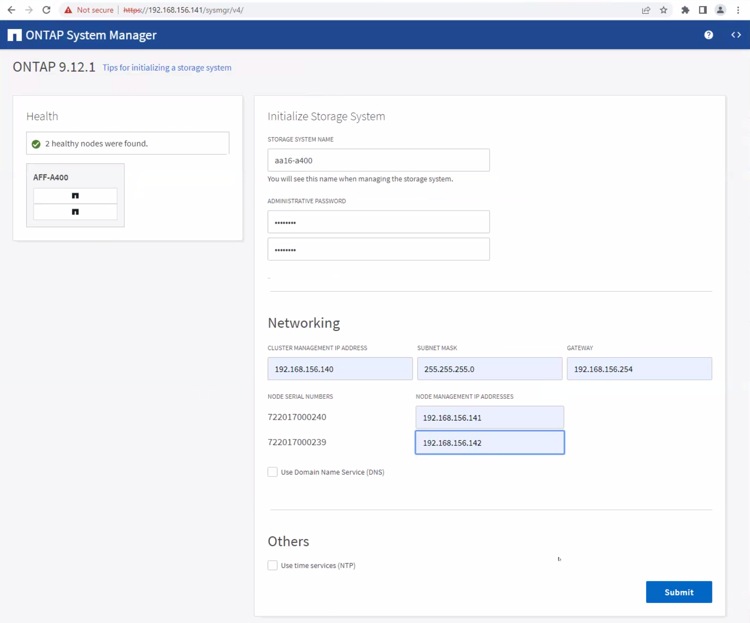Click the Storage System Name field
Screen dimensions: 750x623
tap(378, 160)
